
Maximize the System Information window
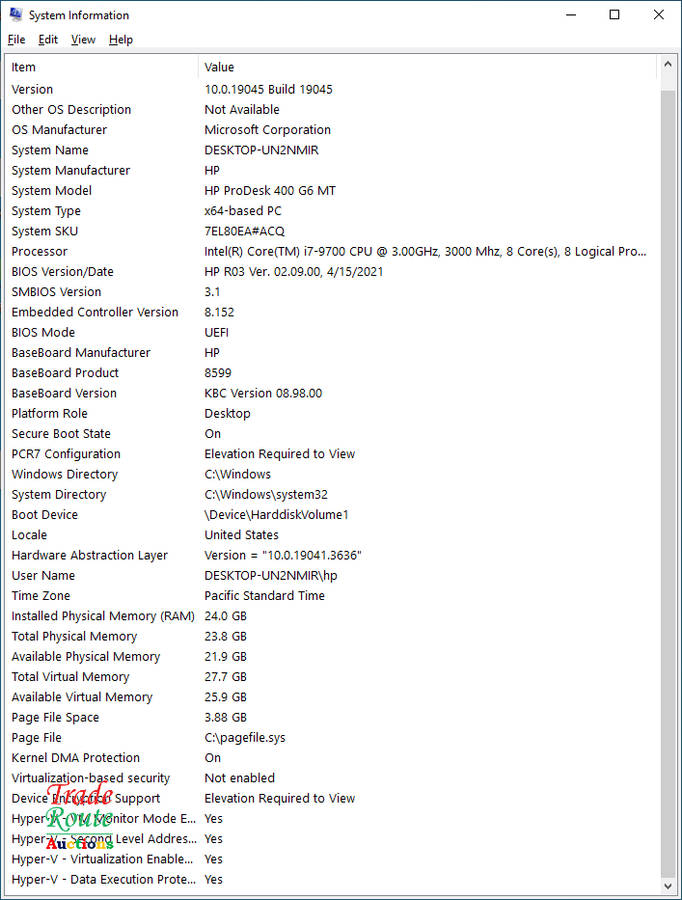point(615,15)
